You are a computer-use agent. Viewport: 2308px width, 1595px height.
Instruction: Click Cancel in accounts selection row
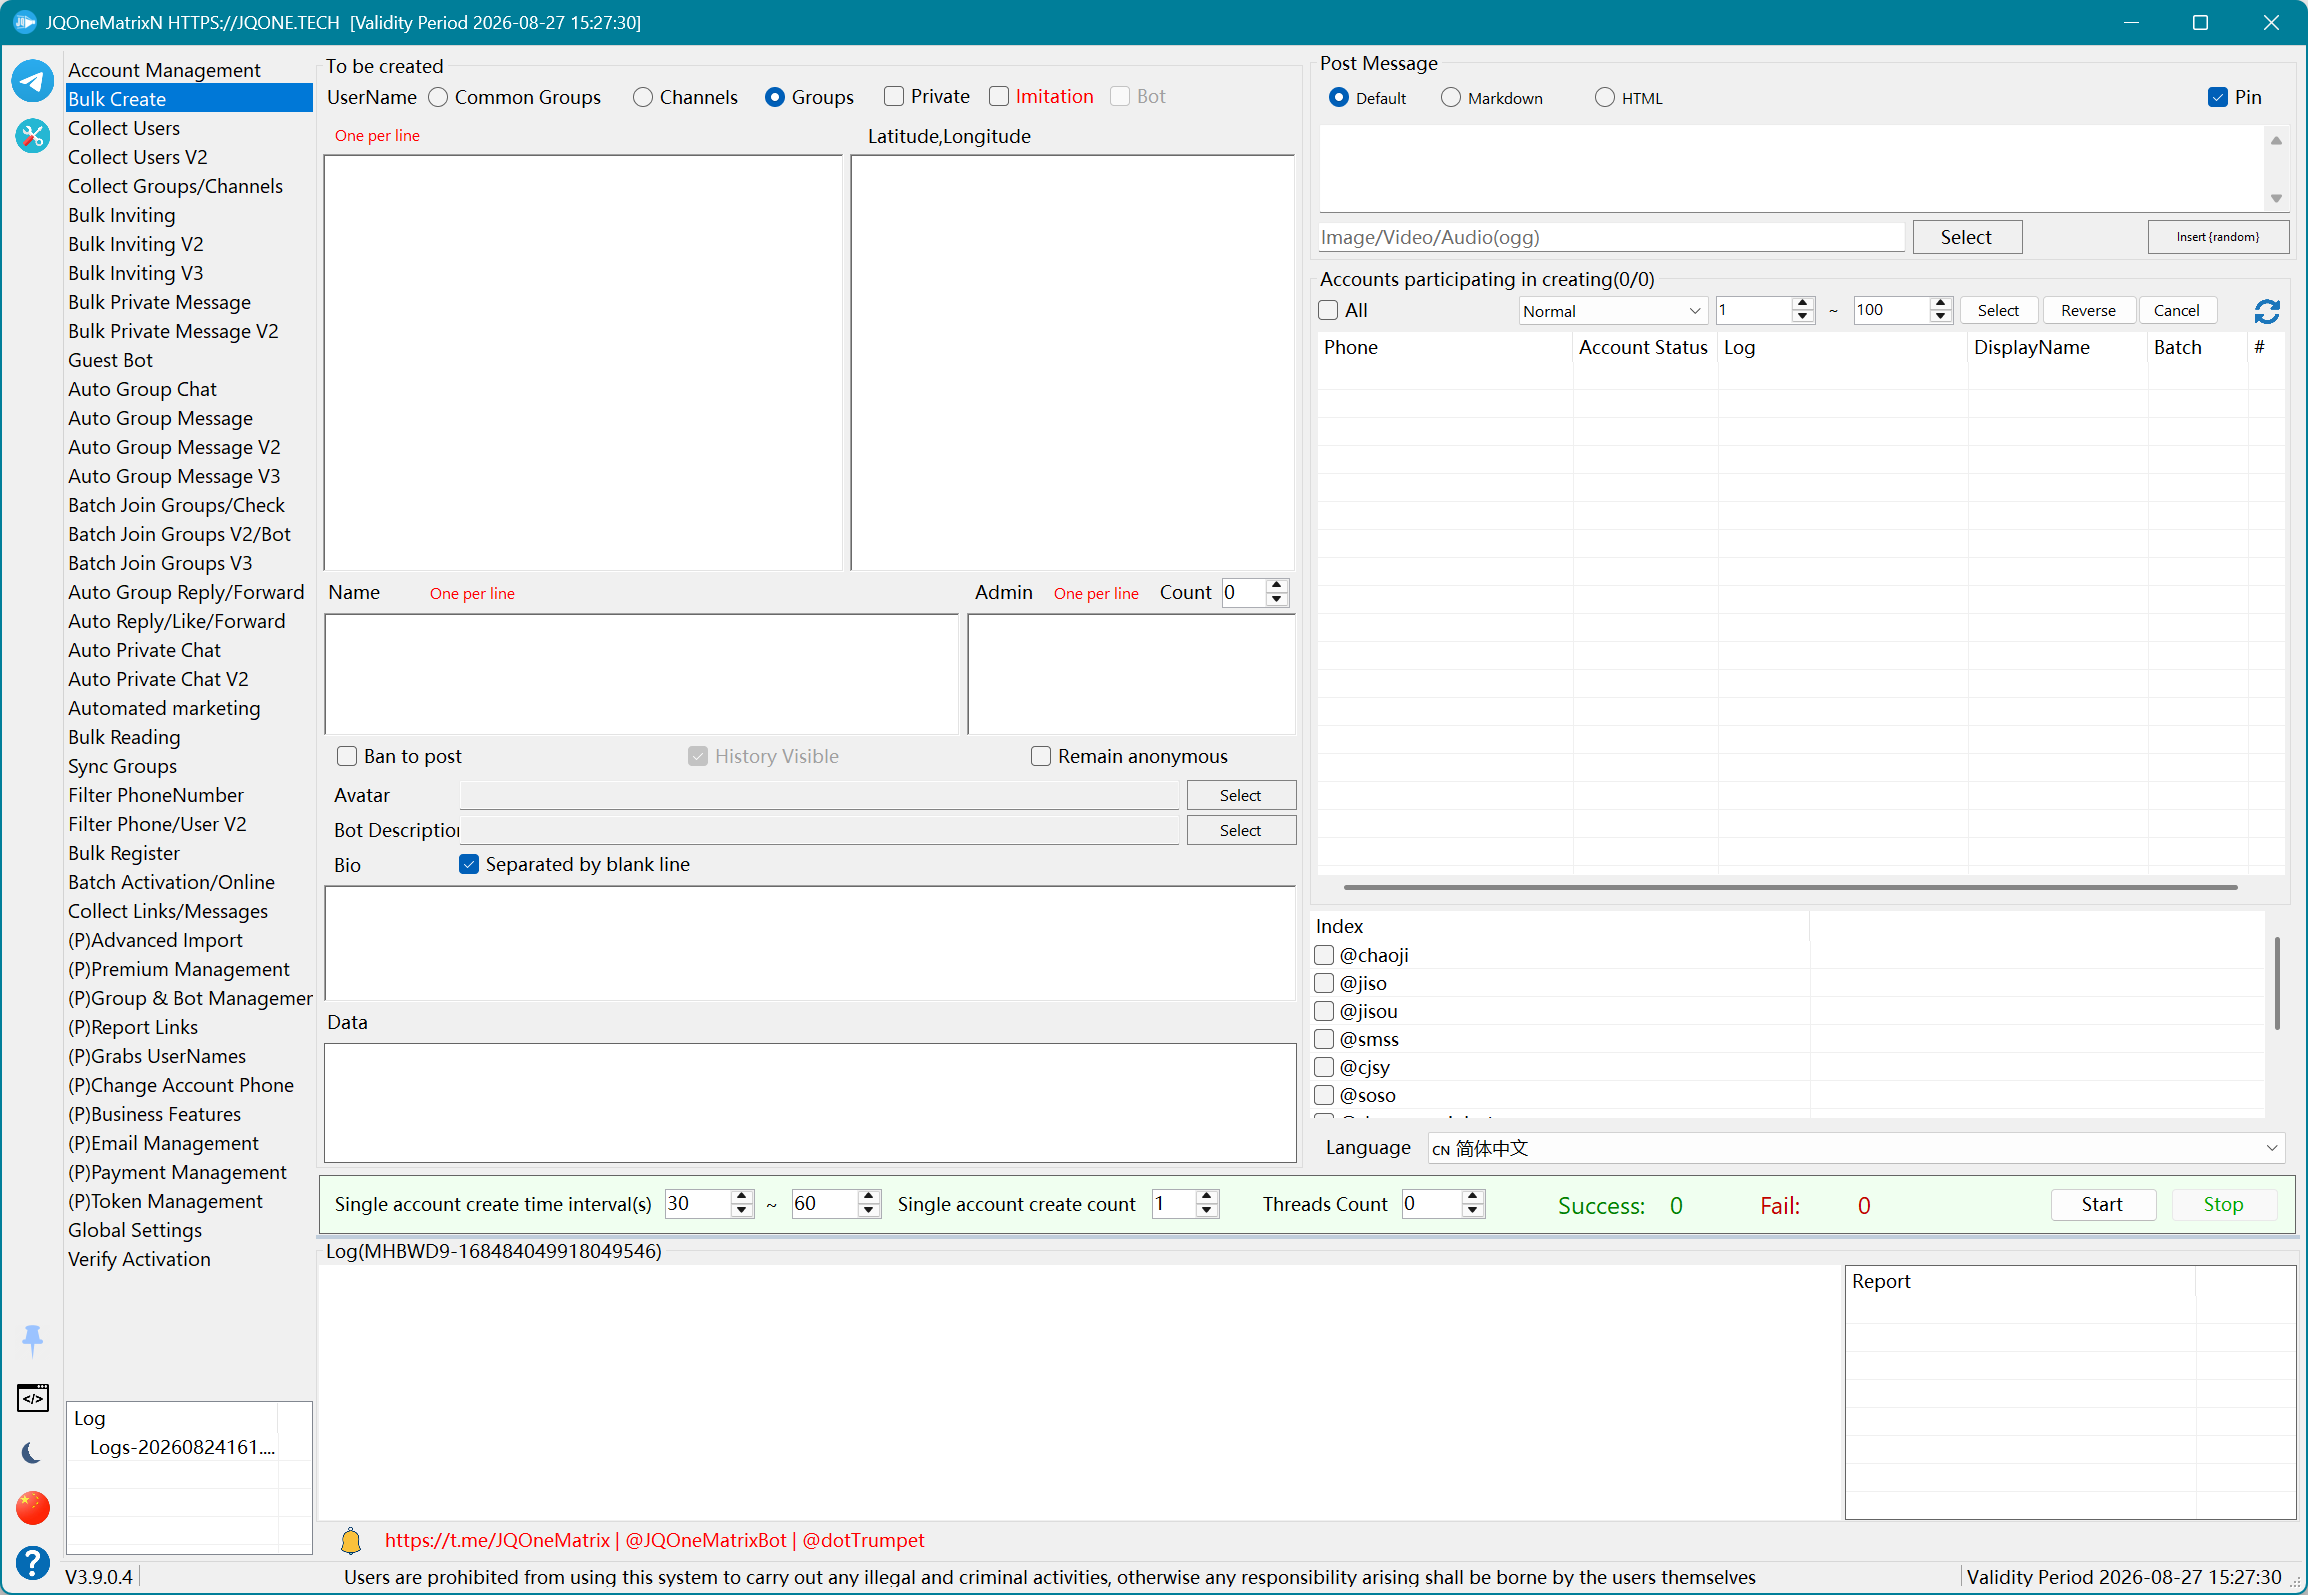click(x=2176, y=311)
